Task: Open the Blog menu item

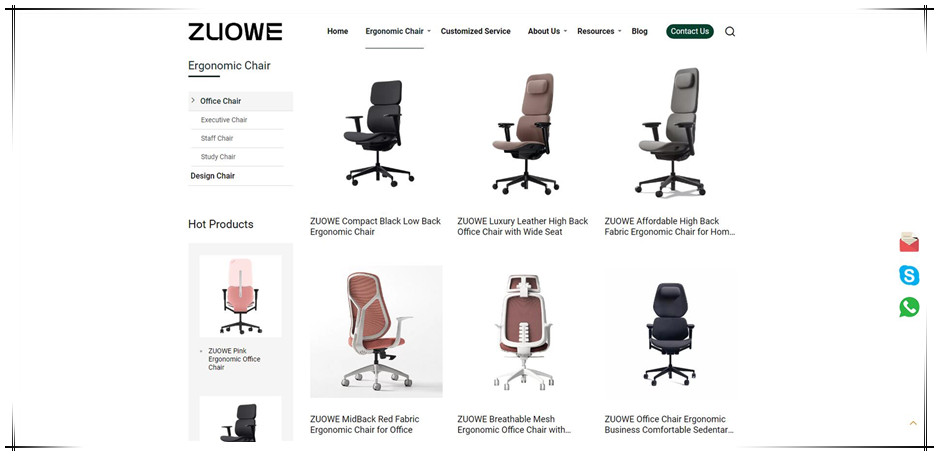Action: [x=639, y=31]
